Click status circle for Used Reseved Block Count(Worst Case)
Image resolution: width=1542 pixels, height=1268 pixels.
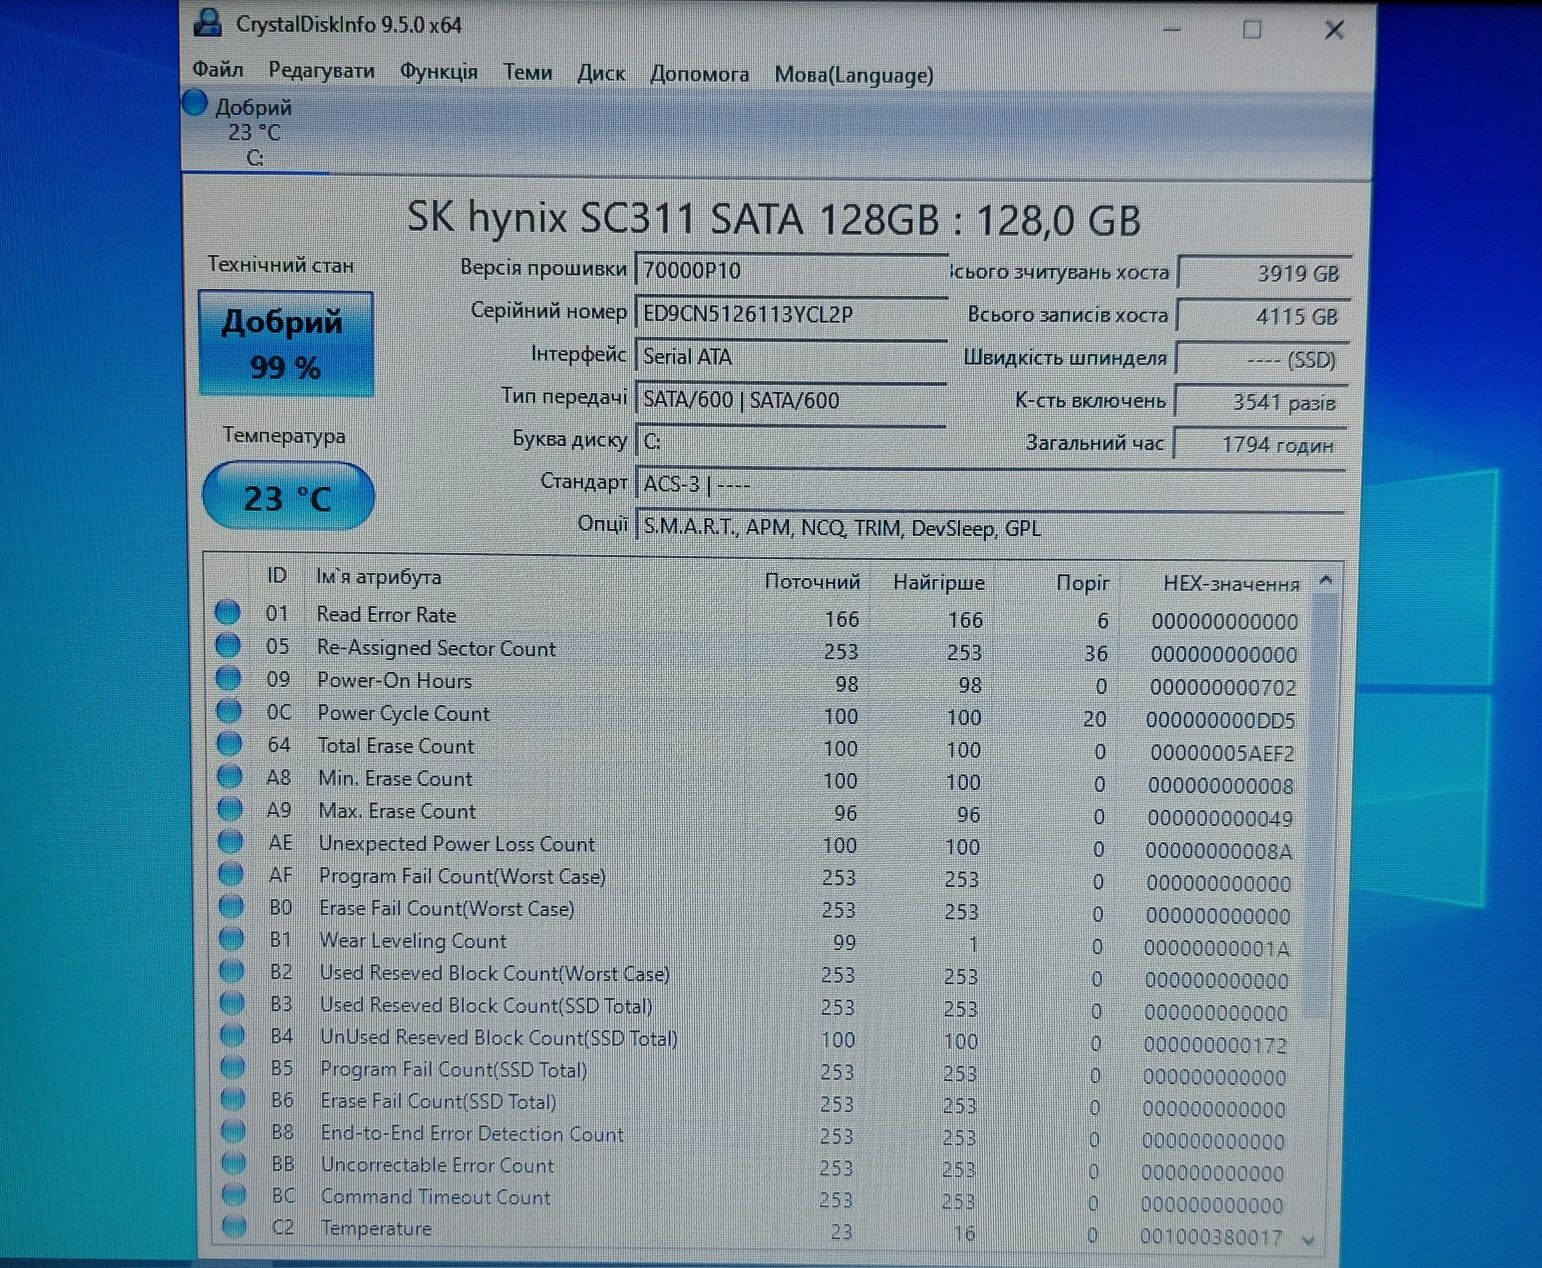click(x=232, y=971)
